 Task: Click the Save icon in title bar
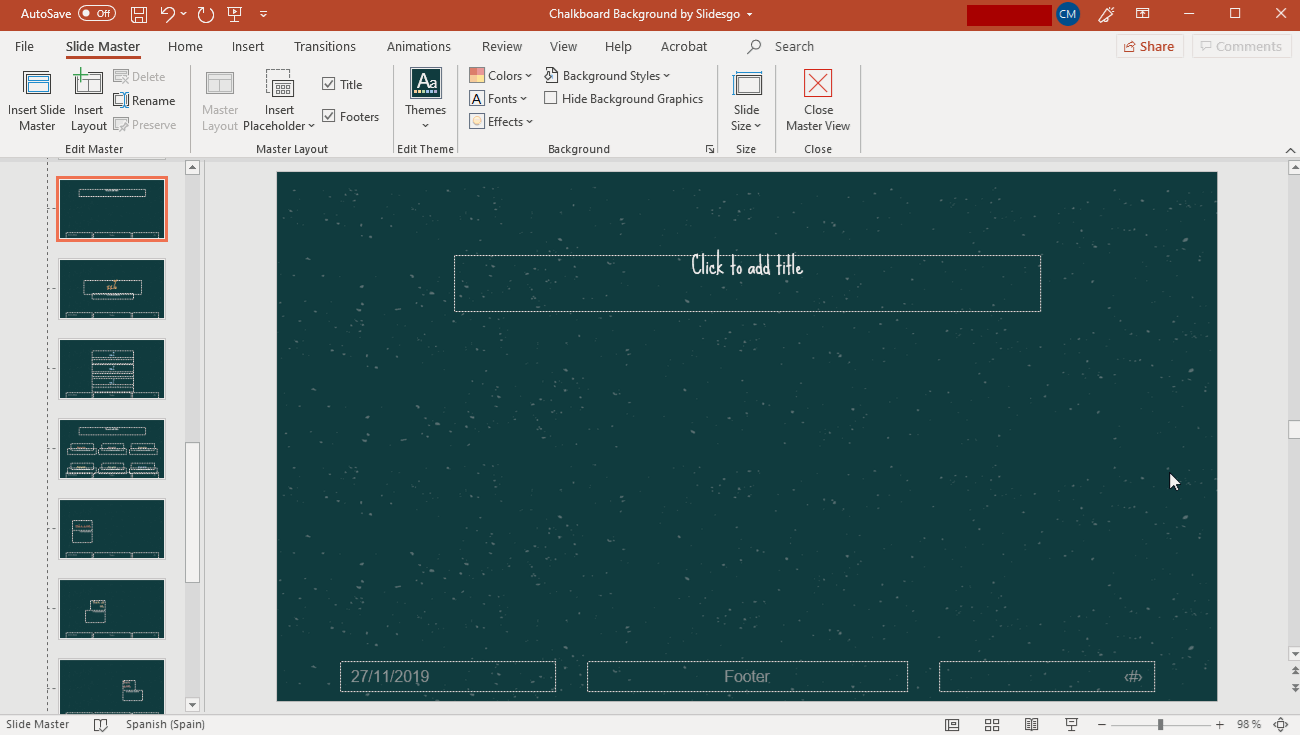coord(139,14)
